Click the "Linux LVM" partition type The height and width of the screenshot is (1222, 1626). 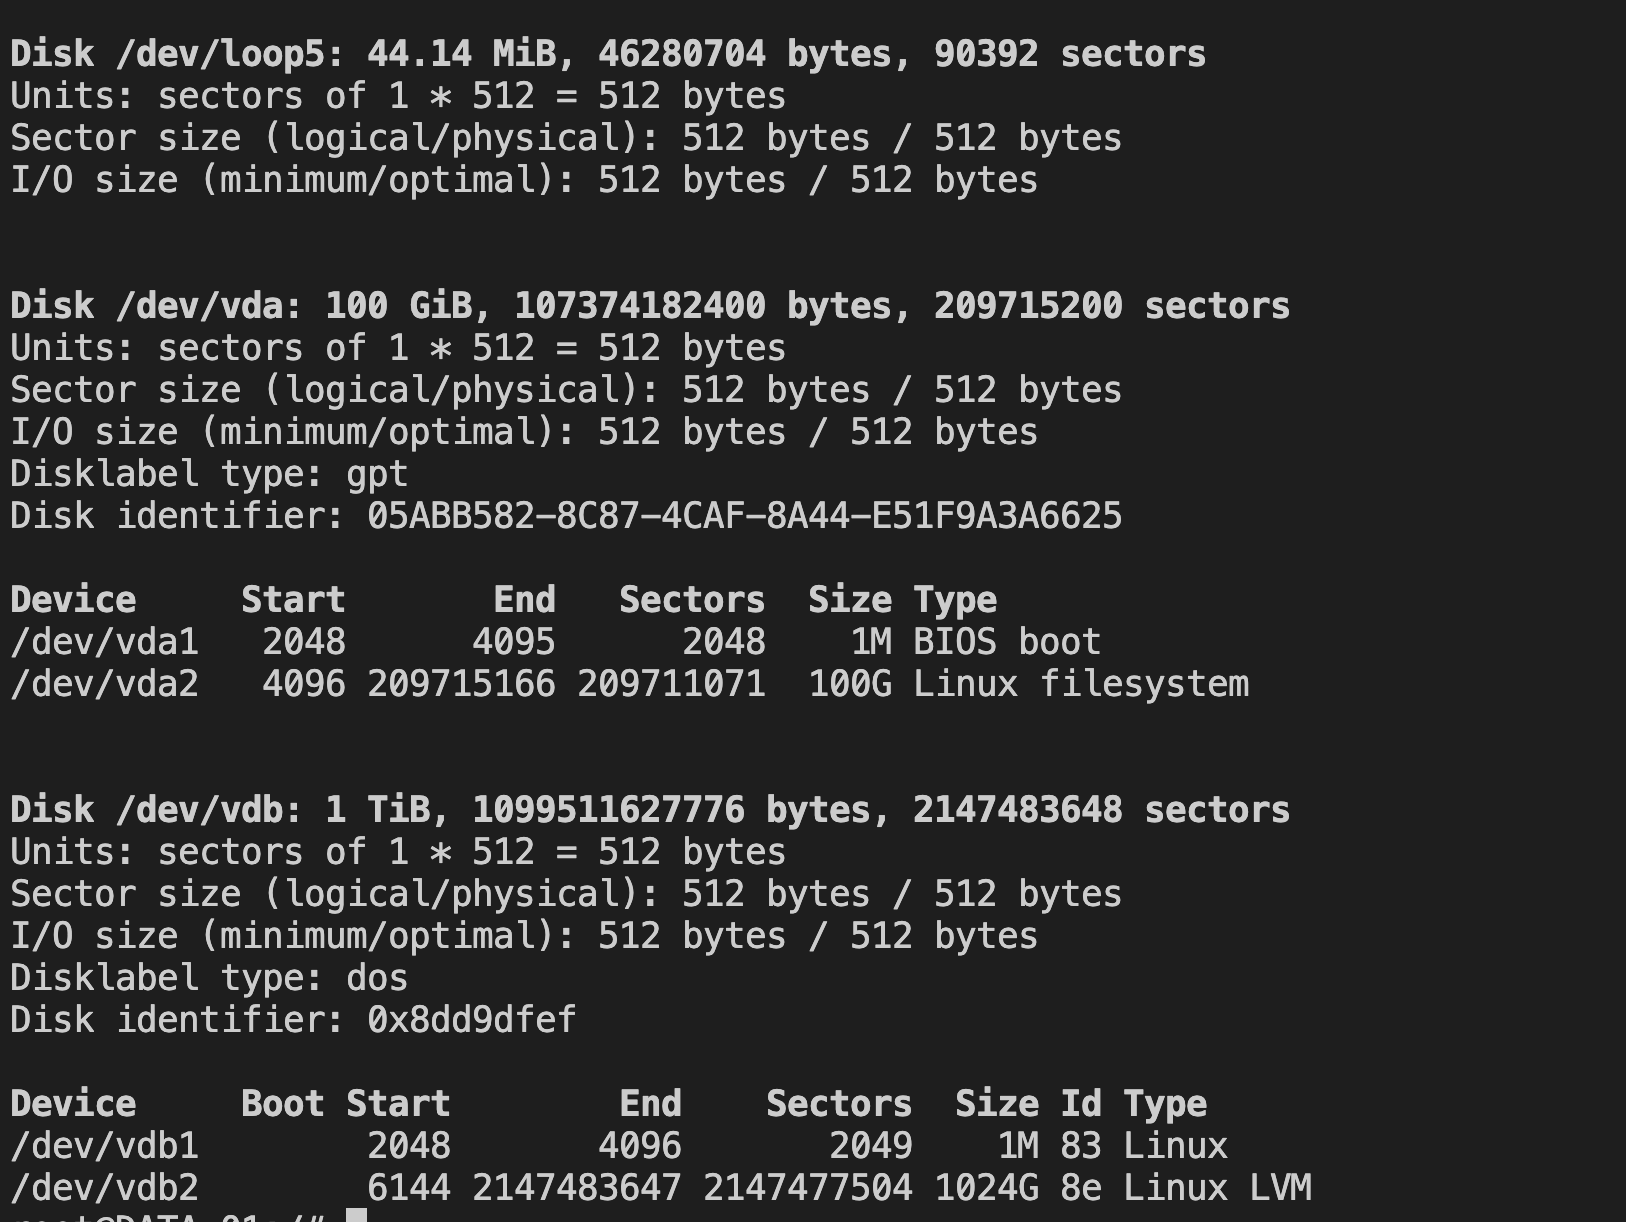click(x=1217, y=1188)
